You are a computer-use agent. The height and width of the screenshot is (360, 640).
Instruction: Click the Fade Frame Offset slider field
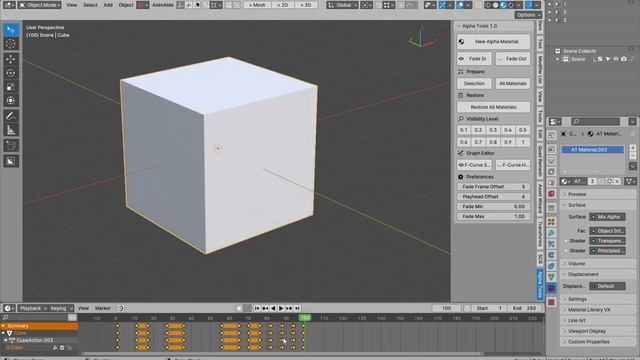click(493, 187)
